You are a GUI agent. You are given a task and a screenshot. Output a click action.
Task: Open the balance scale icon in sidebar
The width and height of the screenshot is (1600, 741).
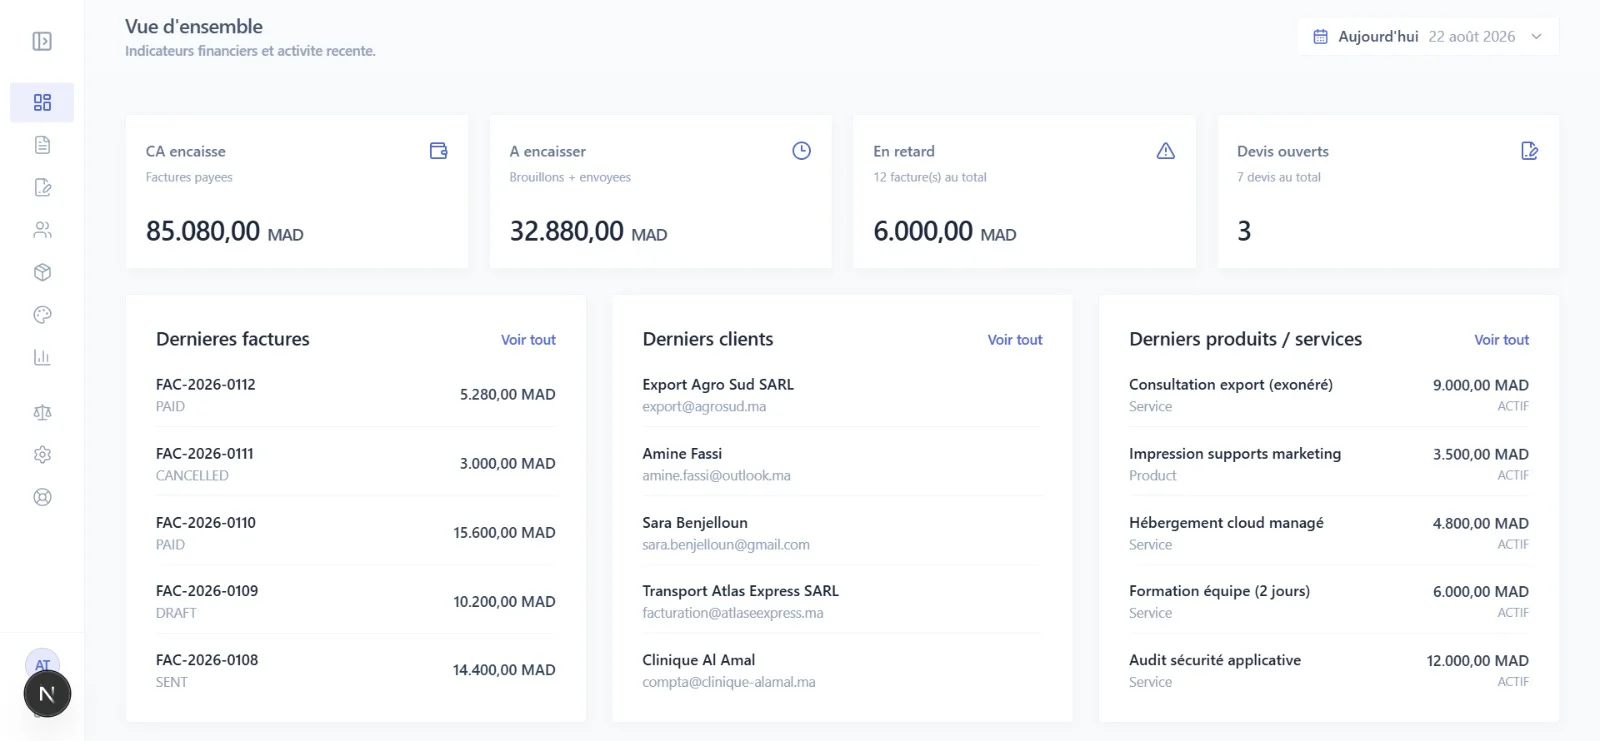[x=42, y=412]
